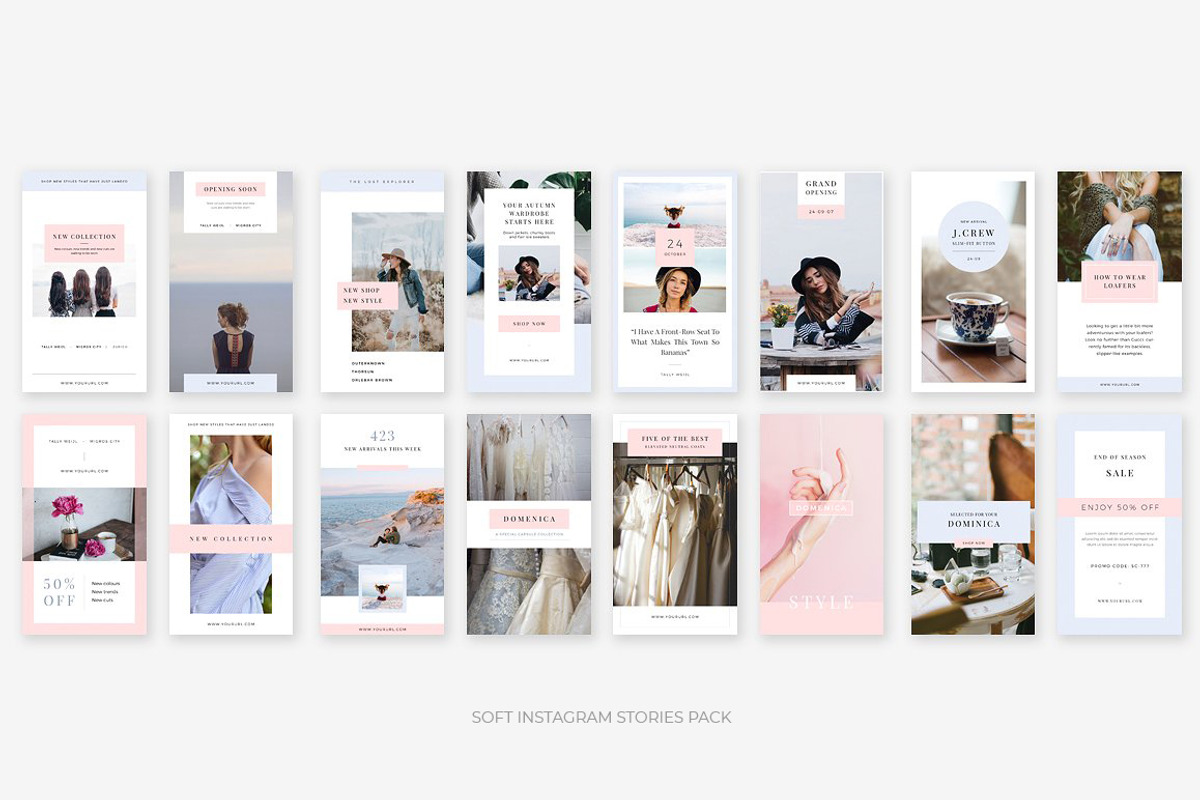Click the OPENING SOON header label
The height and width of the screenshot is (800, 1200).
[x=230, y=189]
